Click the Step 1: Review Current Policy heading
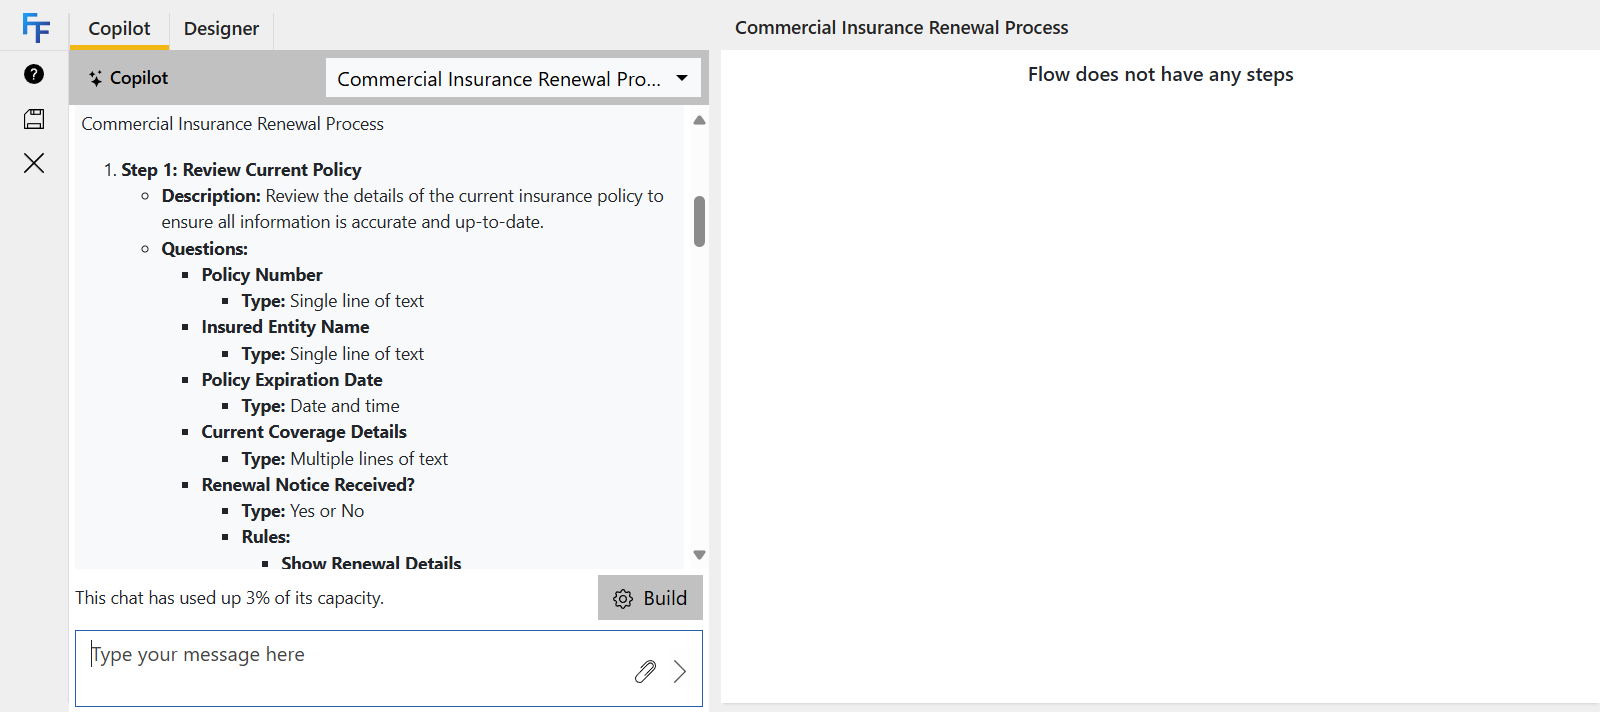Screen dimensions: 1600x712 click(x=241, y=170)
